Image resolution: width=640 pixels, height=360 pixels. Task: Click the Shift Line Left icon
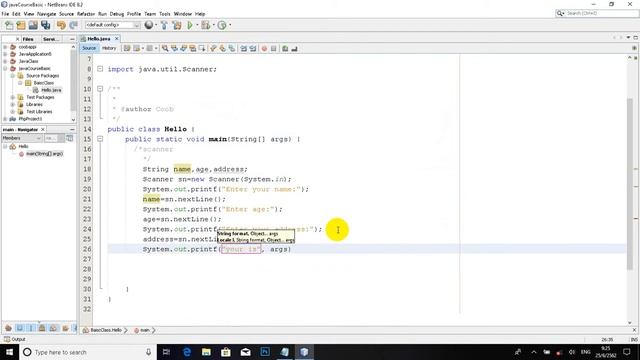pos(244,49)
